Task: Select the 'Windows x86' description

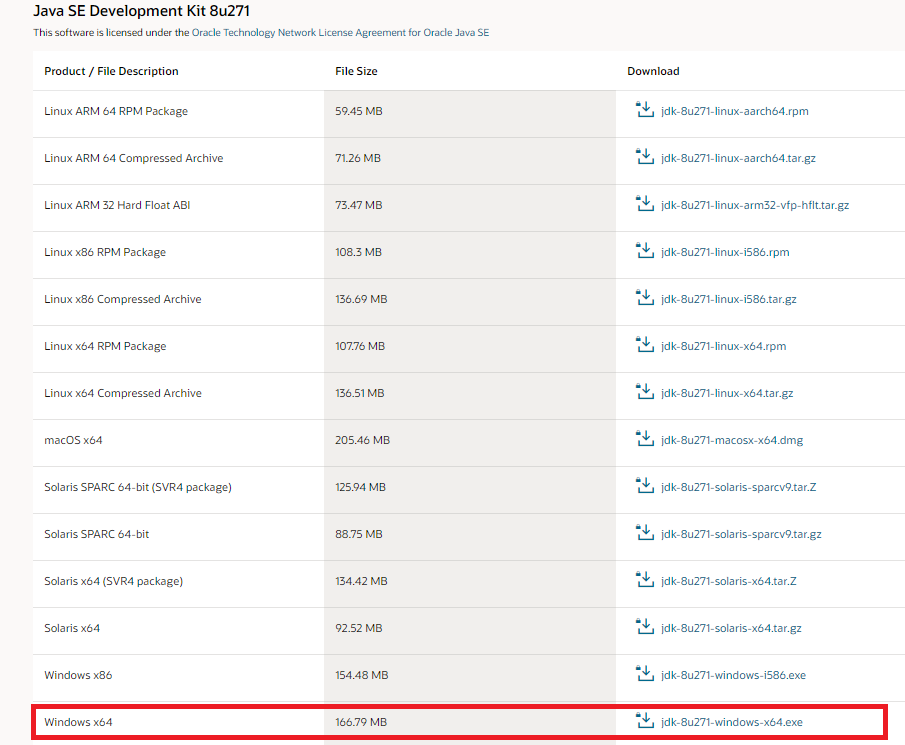Action: 78,675
